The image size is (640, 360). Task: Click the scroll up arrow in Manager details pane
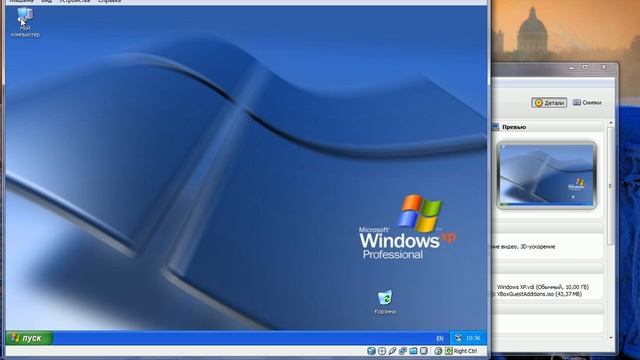click(611, 122)
